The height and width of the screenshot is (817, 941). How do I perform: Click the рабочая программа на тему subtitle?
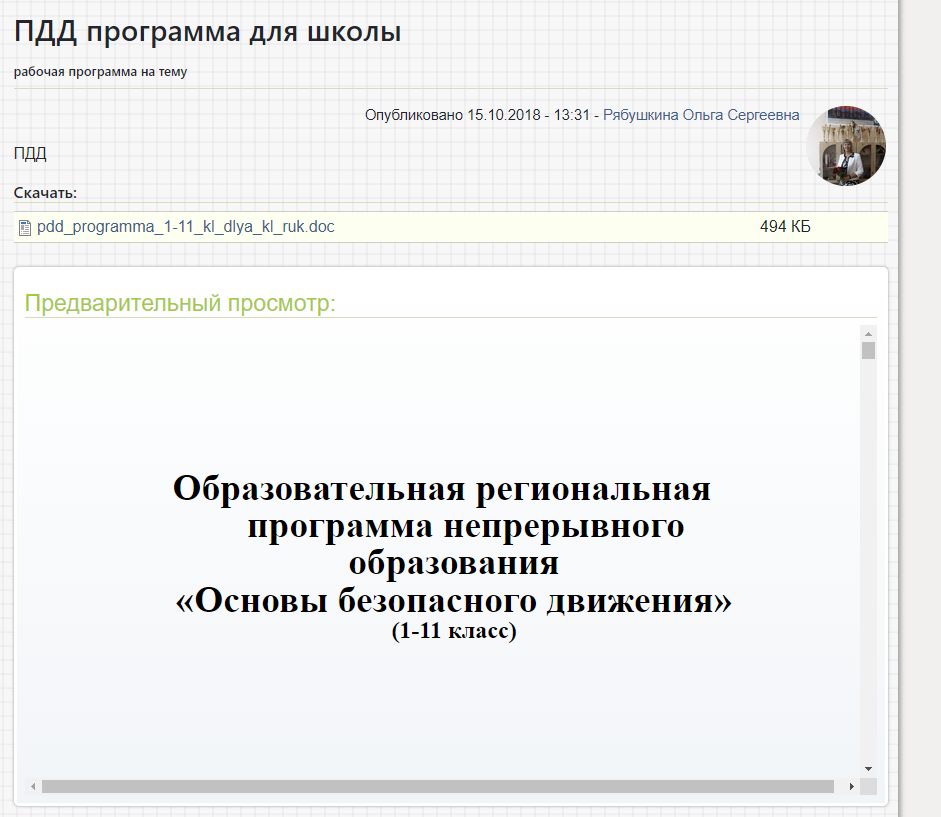(x=100, y=71)
